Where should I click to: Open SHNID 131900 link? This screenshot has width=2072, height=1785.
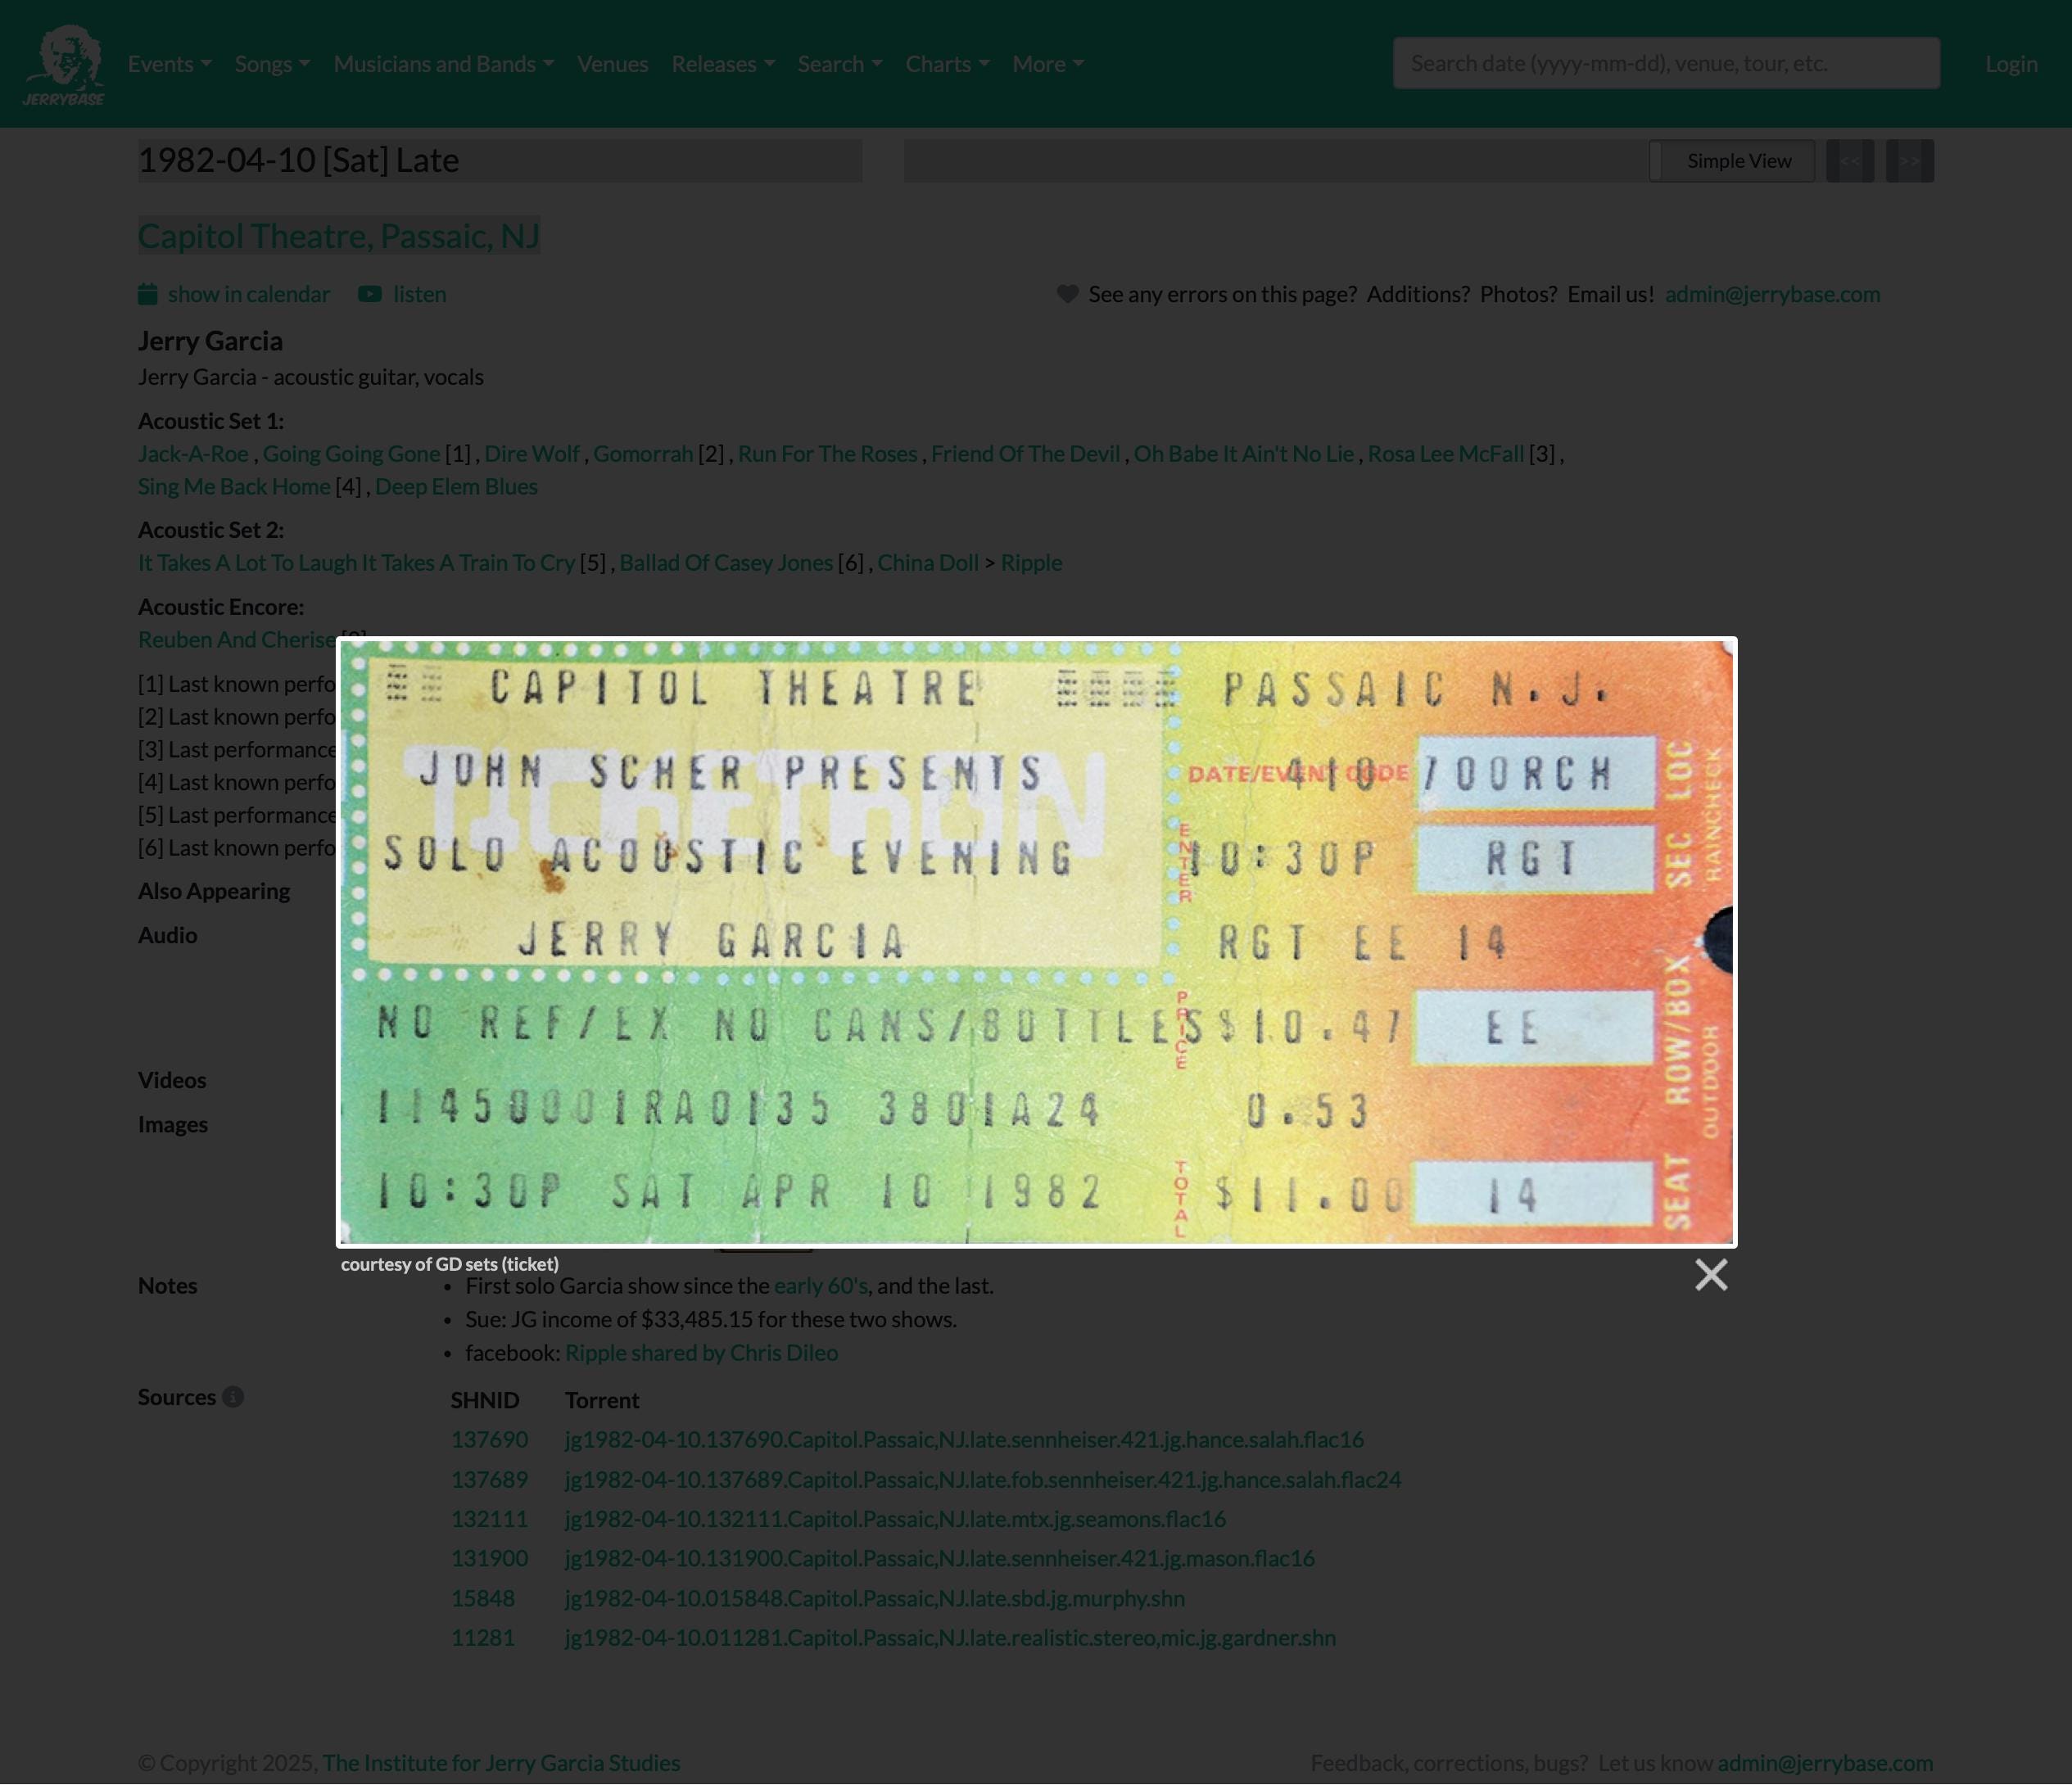click(x=489, y=1558)
